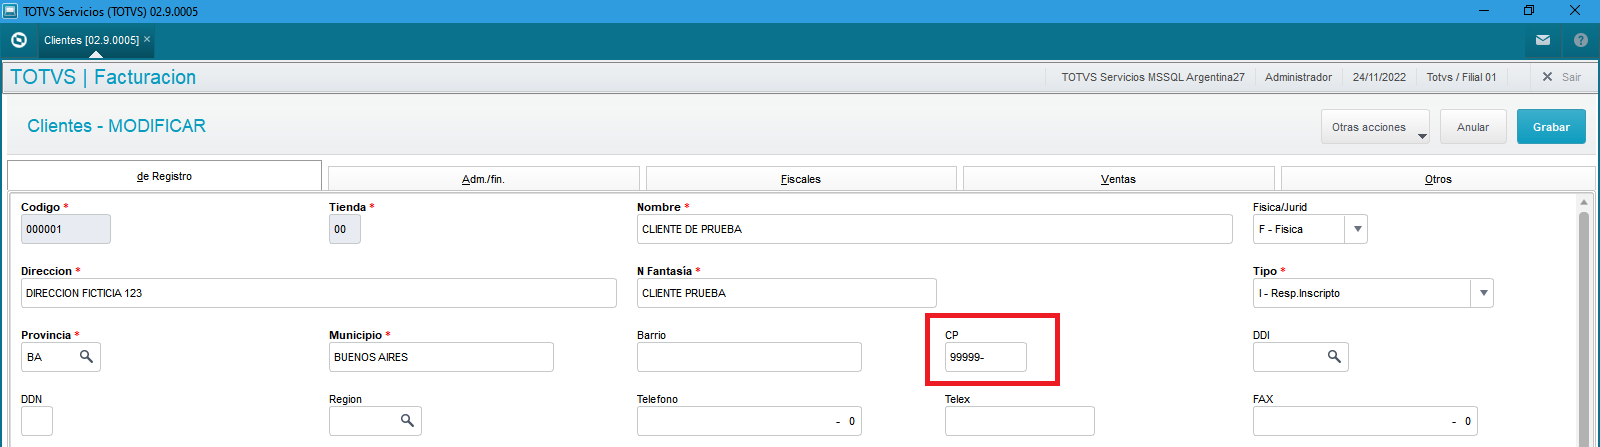This screenshot has height=447, width=1600.
Task: Open Provincia lookup magnifier
Action: tap(87, 357)
